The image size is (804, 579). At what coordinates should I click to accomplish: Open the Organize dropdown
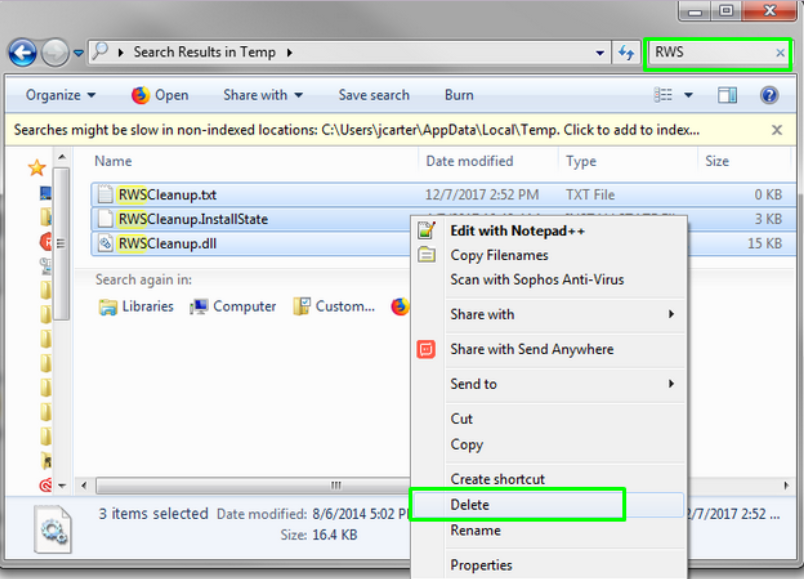59,94
